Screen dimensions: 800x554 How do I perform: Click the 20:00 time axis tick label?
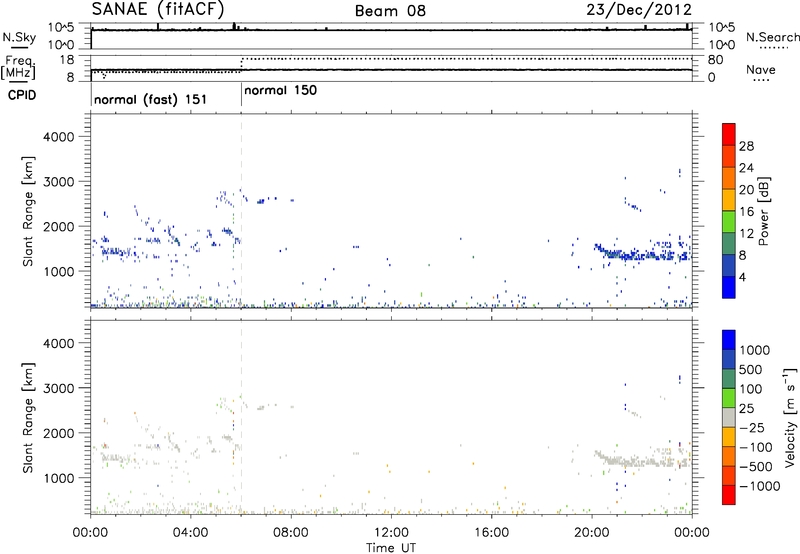tap(592, 533)
